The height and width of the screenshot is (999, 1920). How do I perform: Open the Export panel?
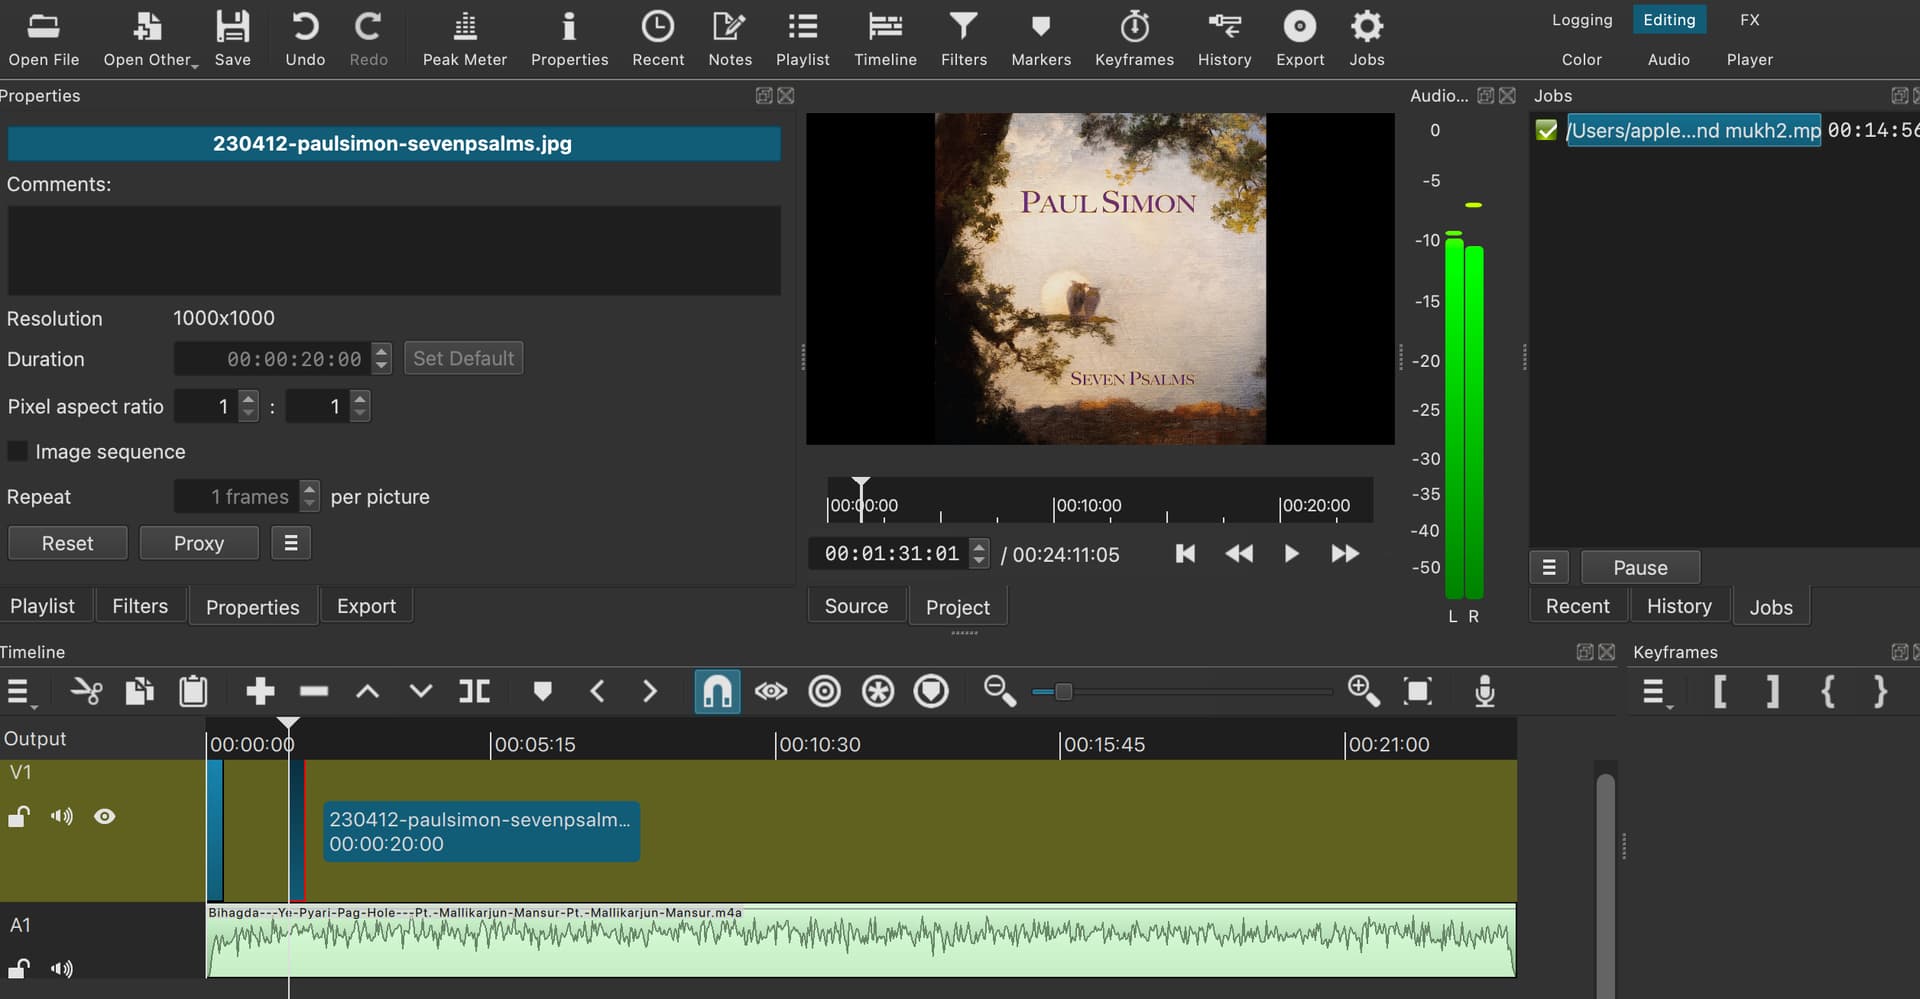click(x=1299, y=38)
